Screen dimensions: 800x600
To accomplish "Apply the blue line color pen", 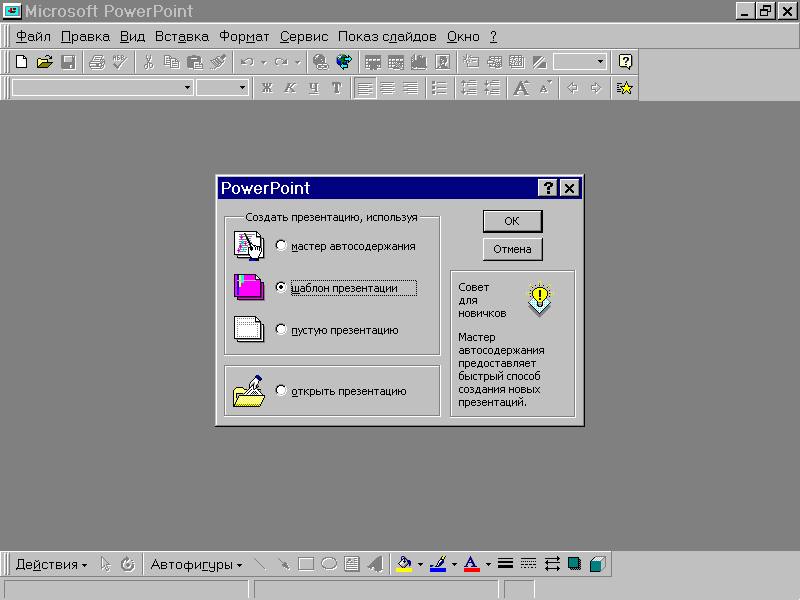I will point(438,564).
